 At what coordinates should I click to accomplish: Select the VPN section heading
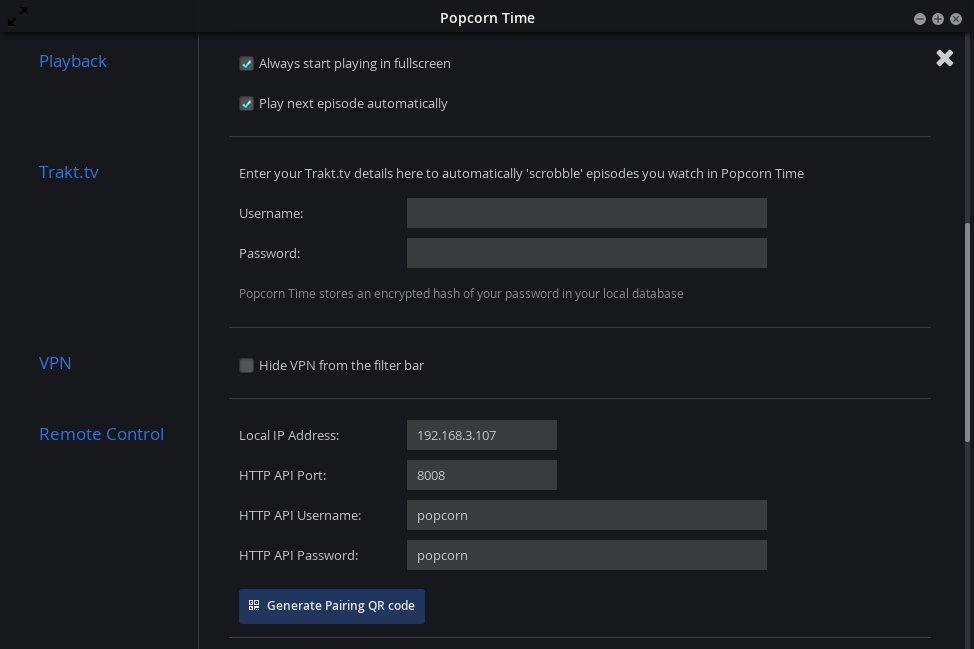tap(55, 363)
